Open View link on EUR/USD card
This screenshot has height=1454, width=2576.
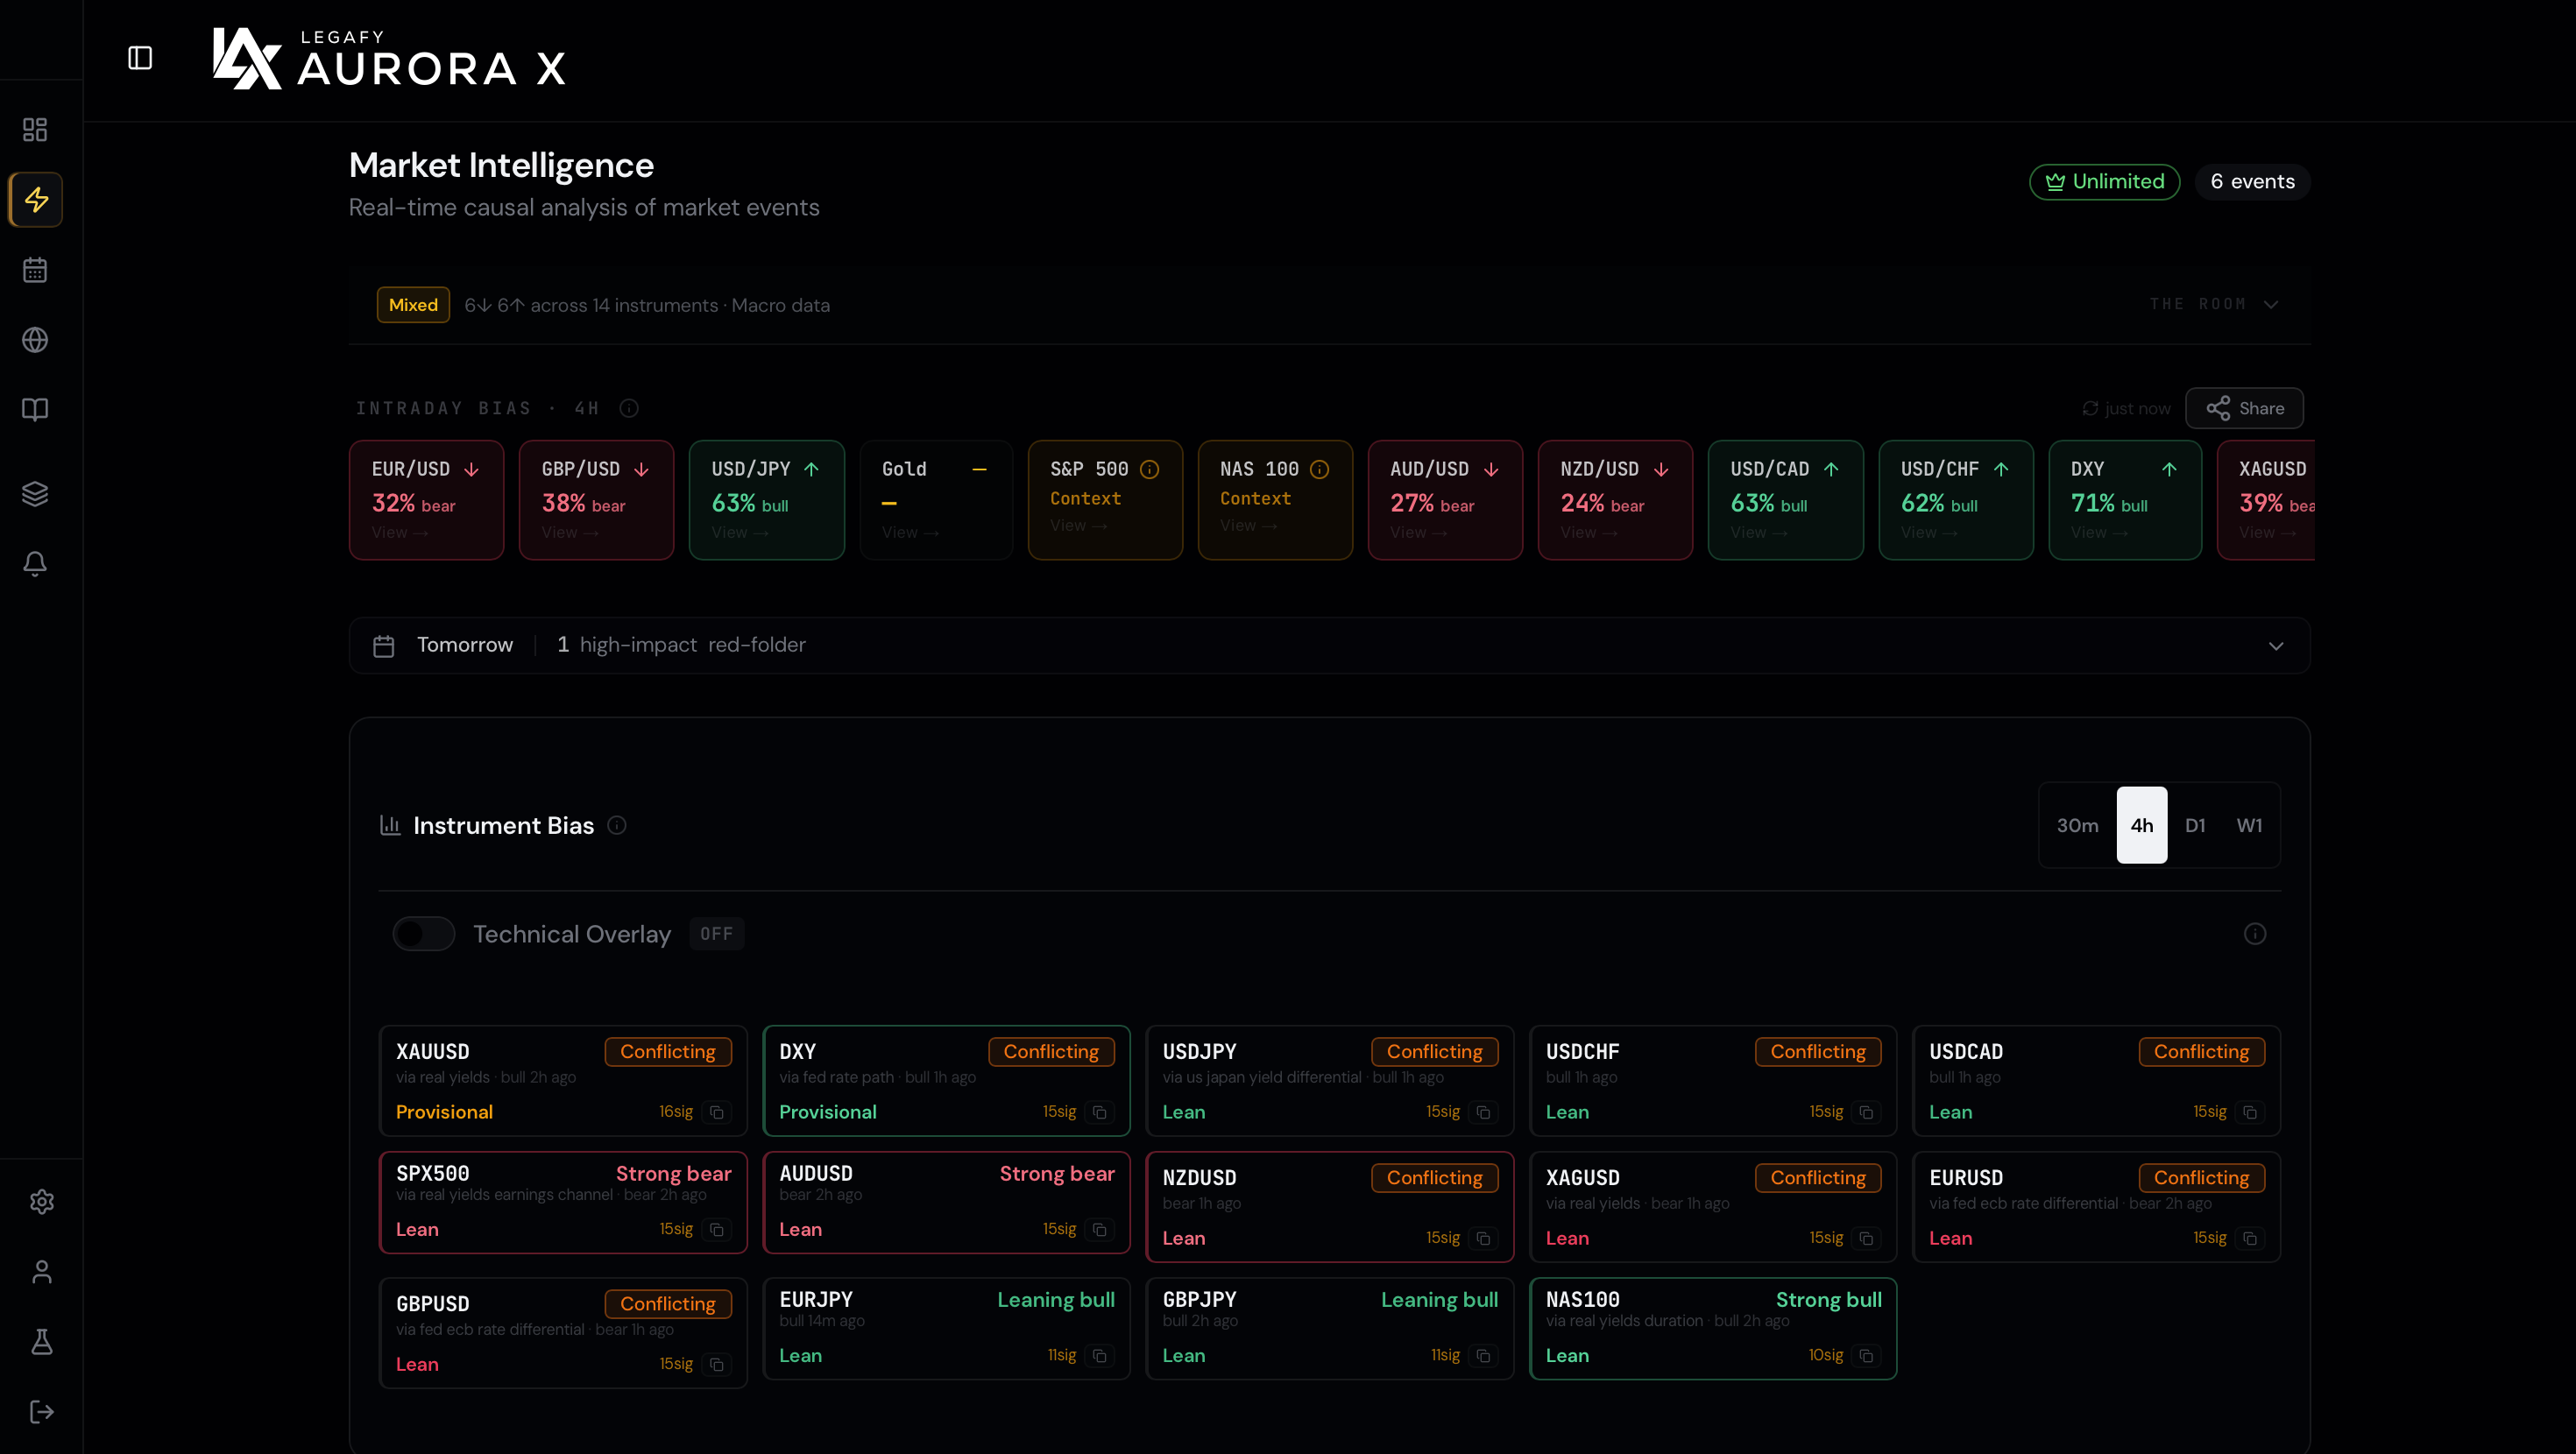pyautogui.click(x=400, y=533)
